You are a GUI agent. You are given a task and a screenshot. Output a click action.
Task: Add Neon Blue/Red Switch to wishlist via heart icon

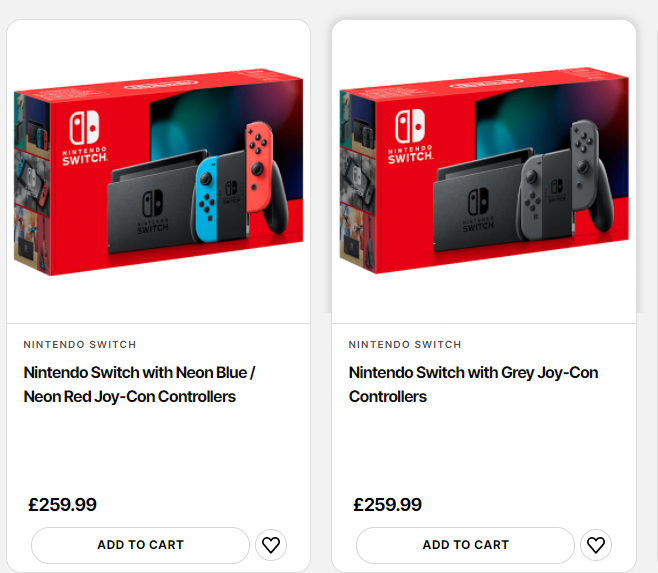(x=270, y=545)
